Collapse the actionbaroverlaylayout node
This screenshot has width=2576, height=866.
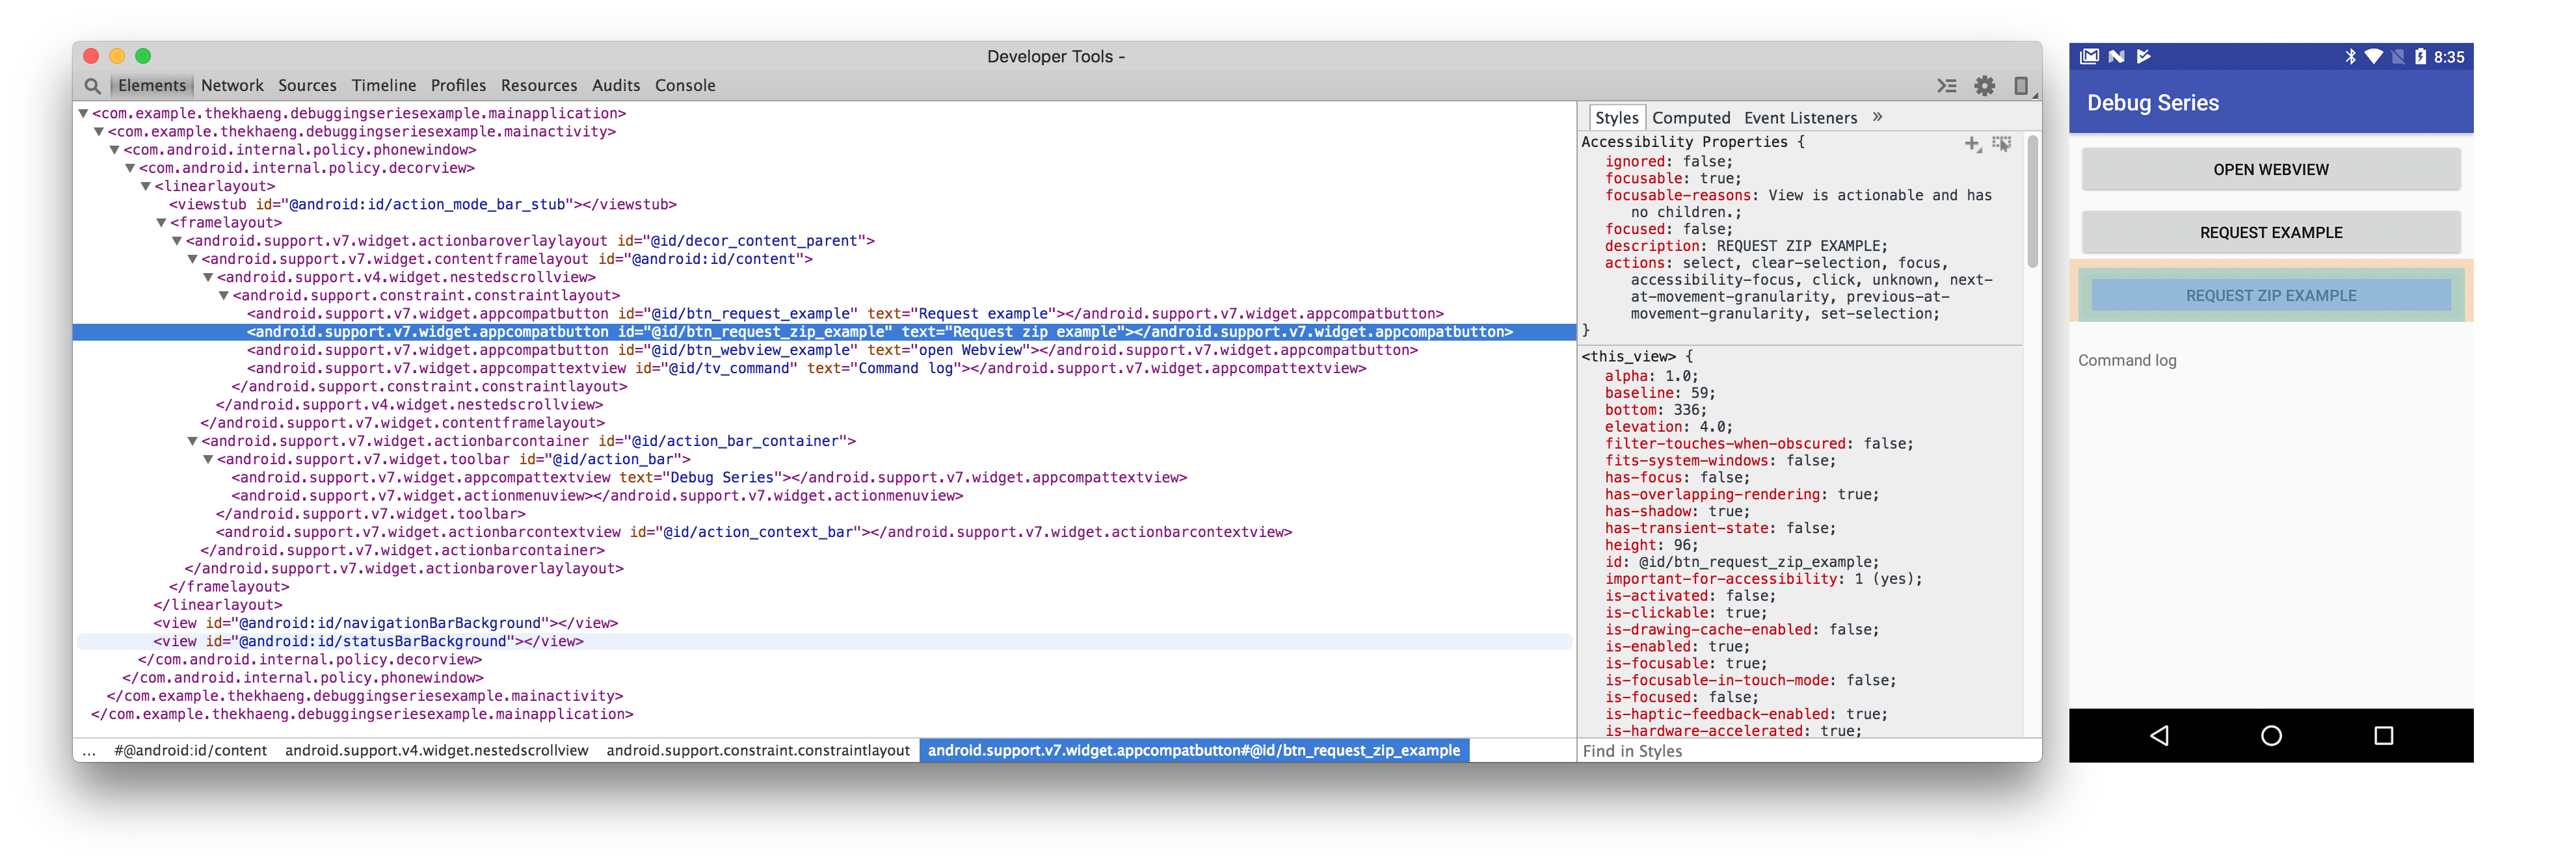tap(177, 241)
